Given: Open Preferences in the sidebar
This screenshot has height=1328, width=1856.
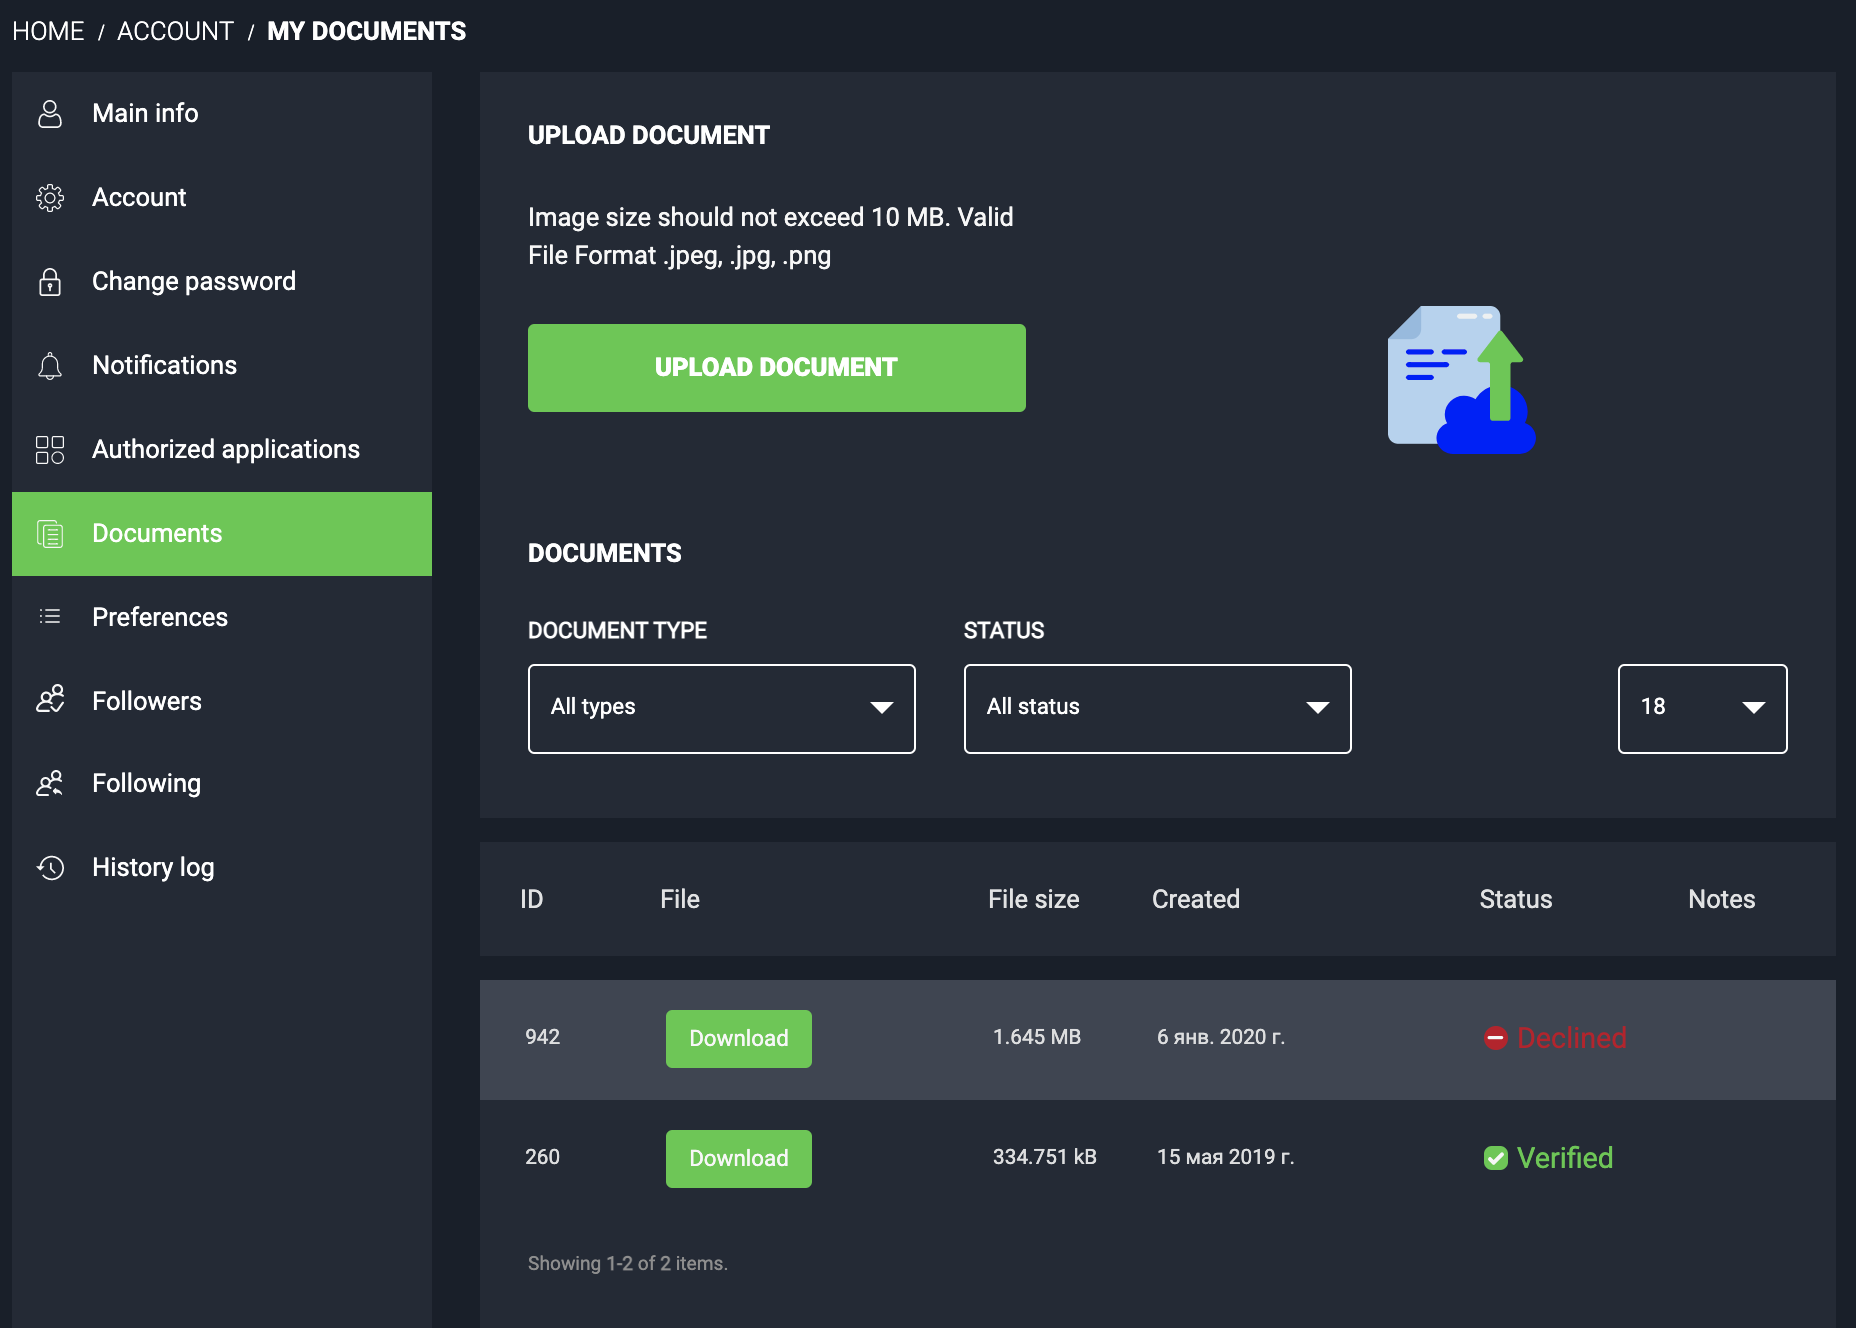Looking at the screenshot, I should tap(160, 617).
